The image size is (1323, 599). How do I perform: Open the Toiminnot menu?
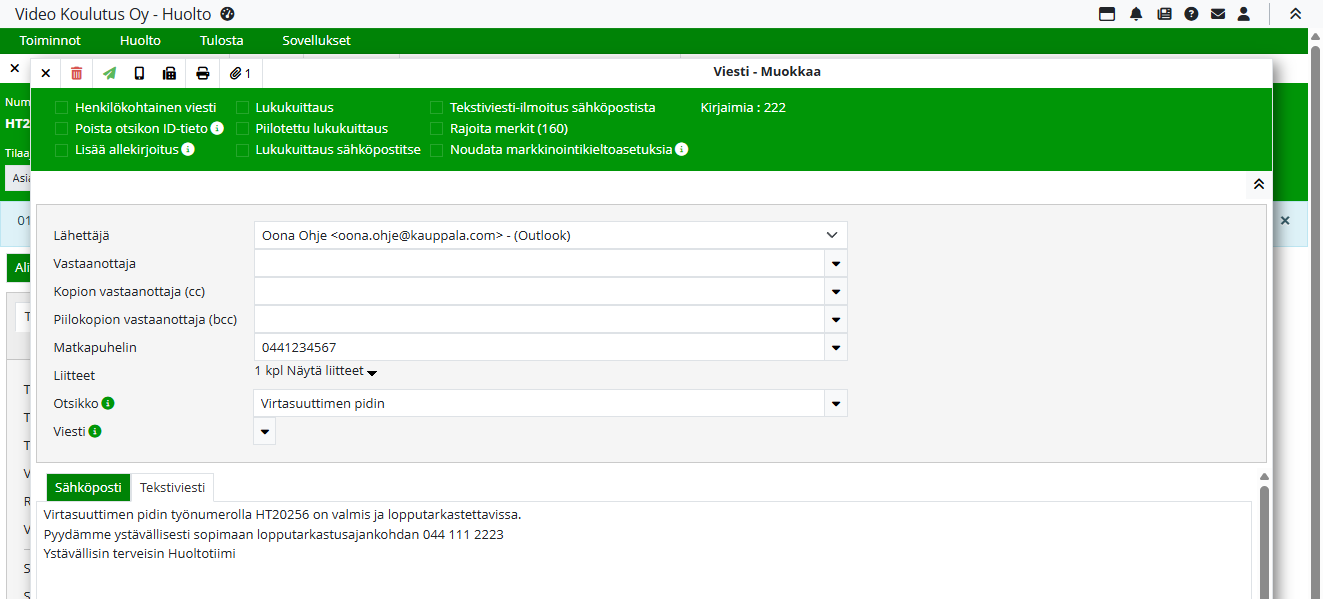[x=50, y=41]
